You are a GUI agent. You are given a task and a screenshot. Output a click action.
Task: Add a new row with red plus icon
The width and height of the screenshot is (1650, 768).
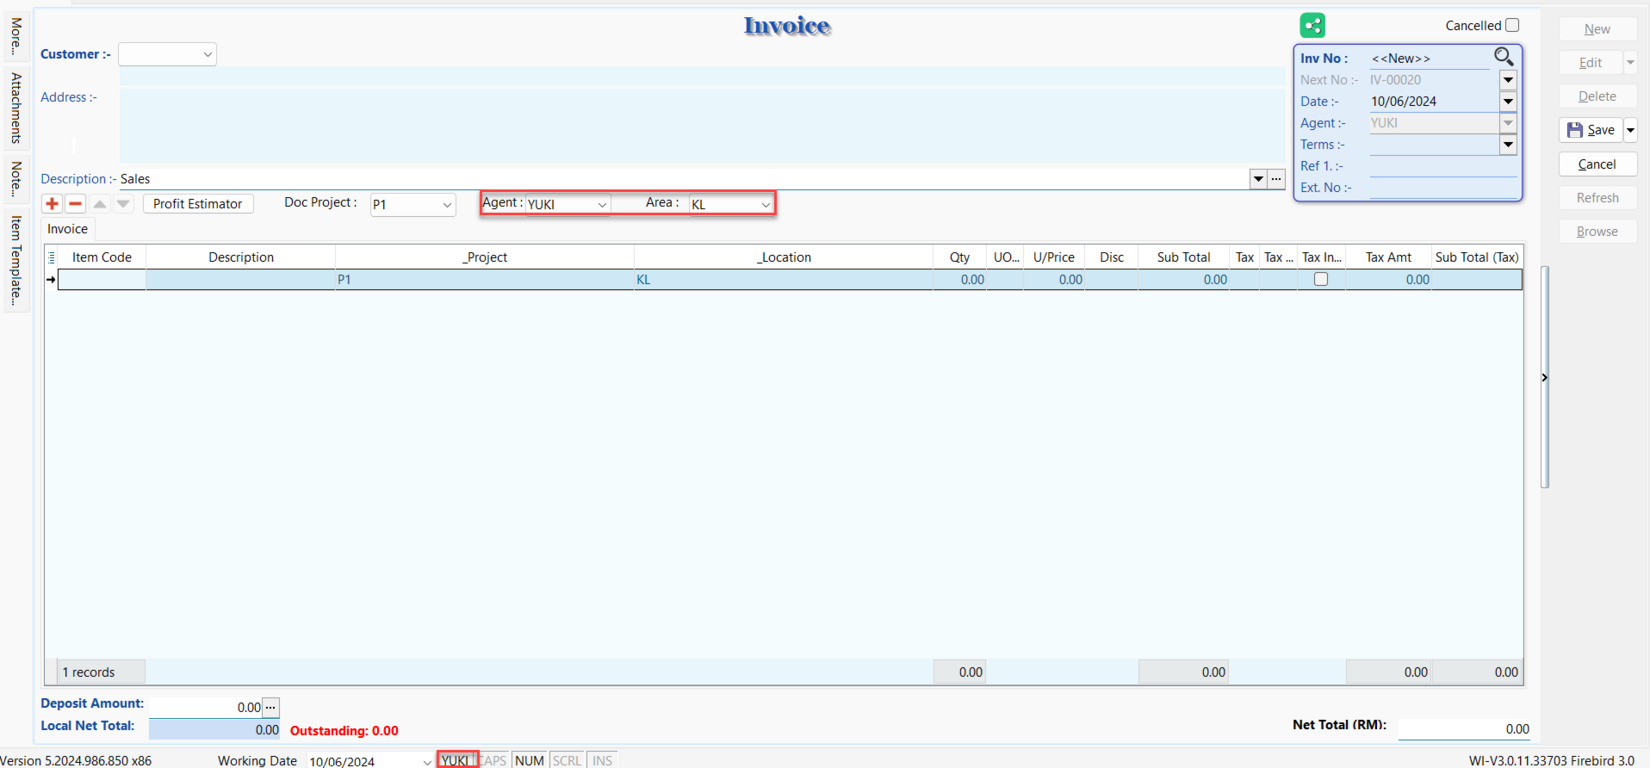[x=52, y=203]
